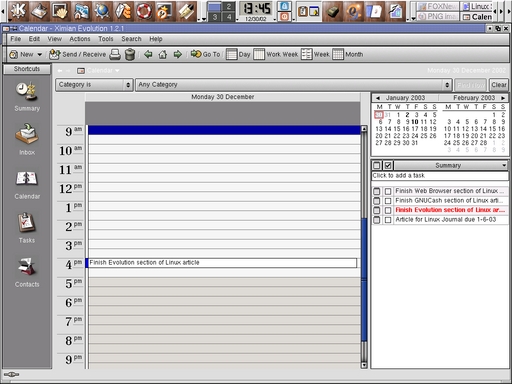The image size is (512, 384).
Task: Open the Tasks shortcut
Action: point(27,228)
